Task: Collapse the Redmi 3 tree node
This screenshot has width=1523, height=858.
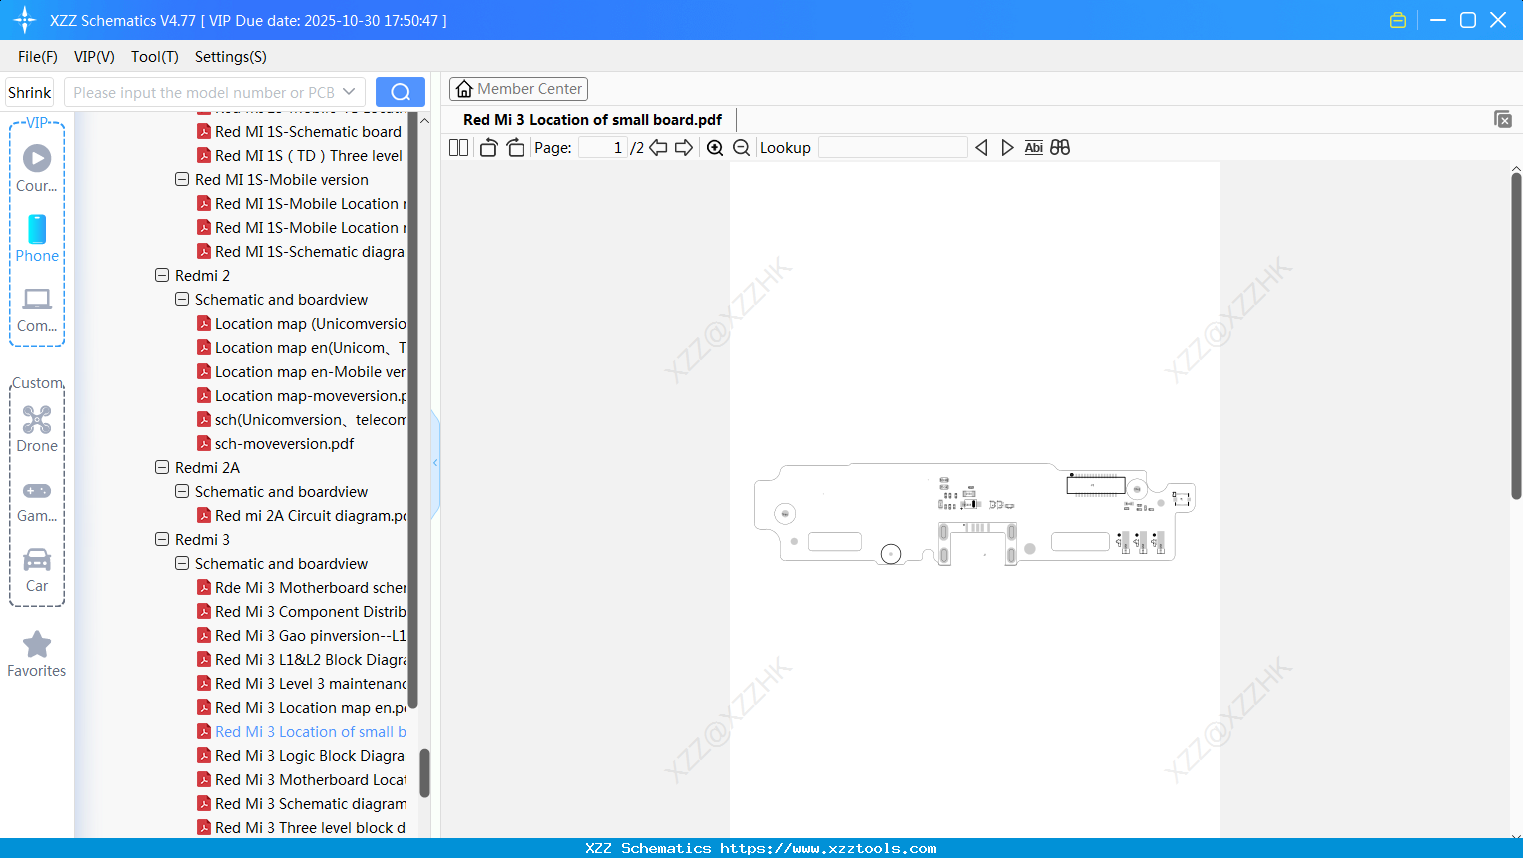Action: (162, 539)
